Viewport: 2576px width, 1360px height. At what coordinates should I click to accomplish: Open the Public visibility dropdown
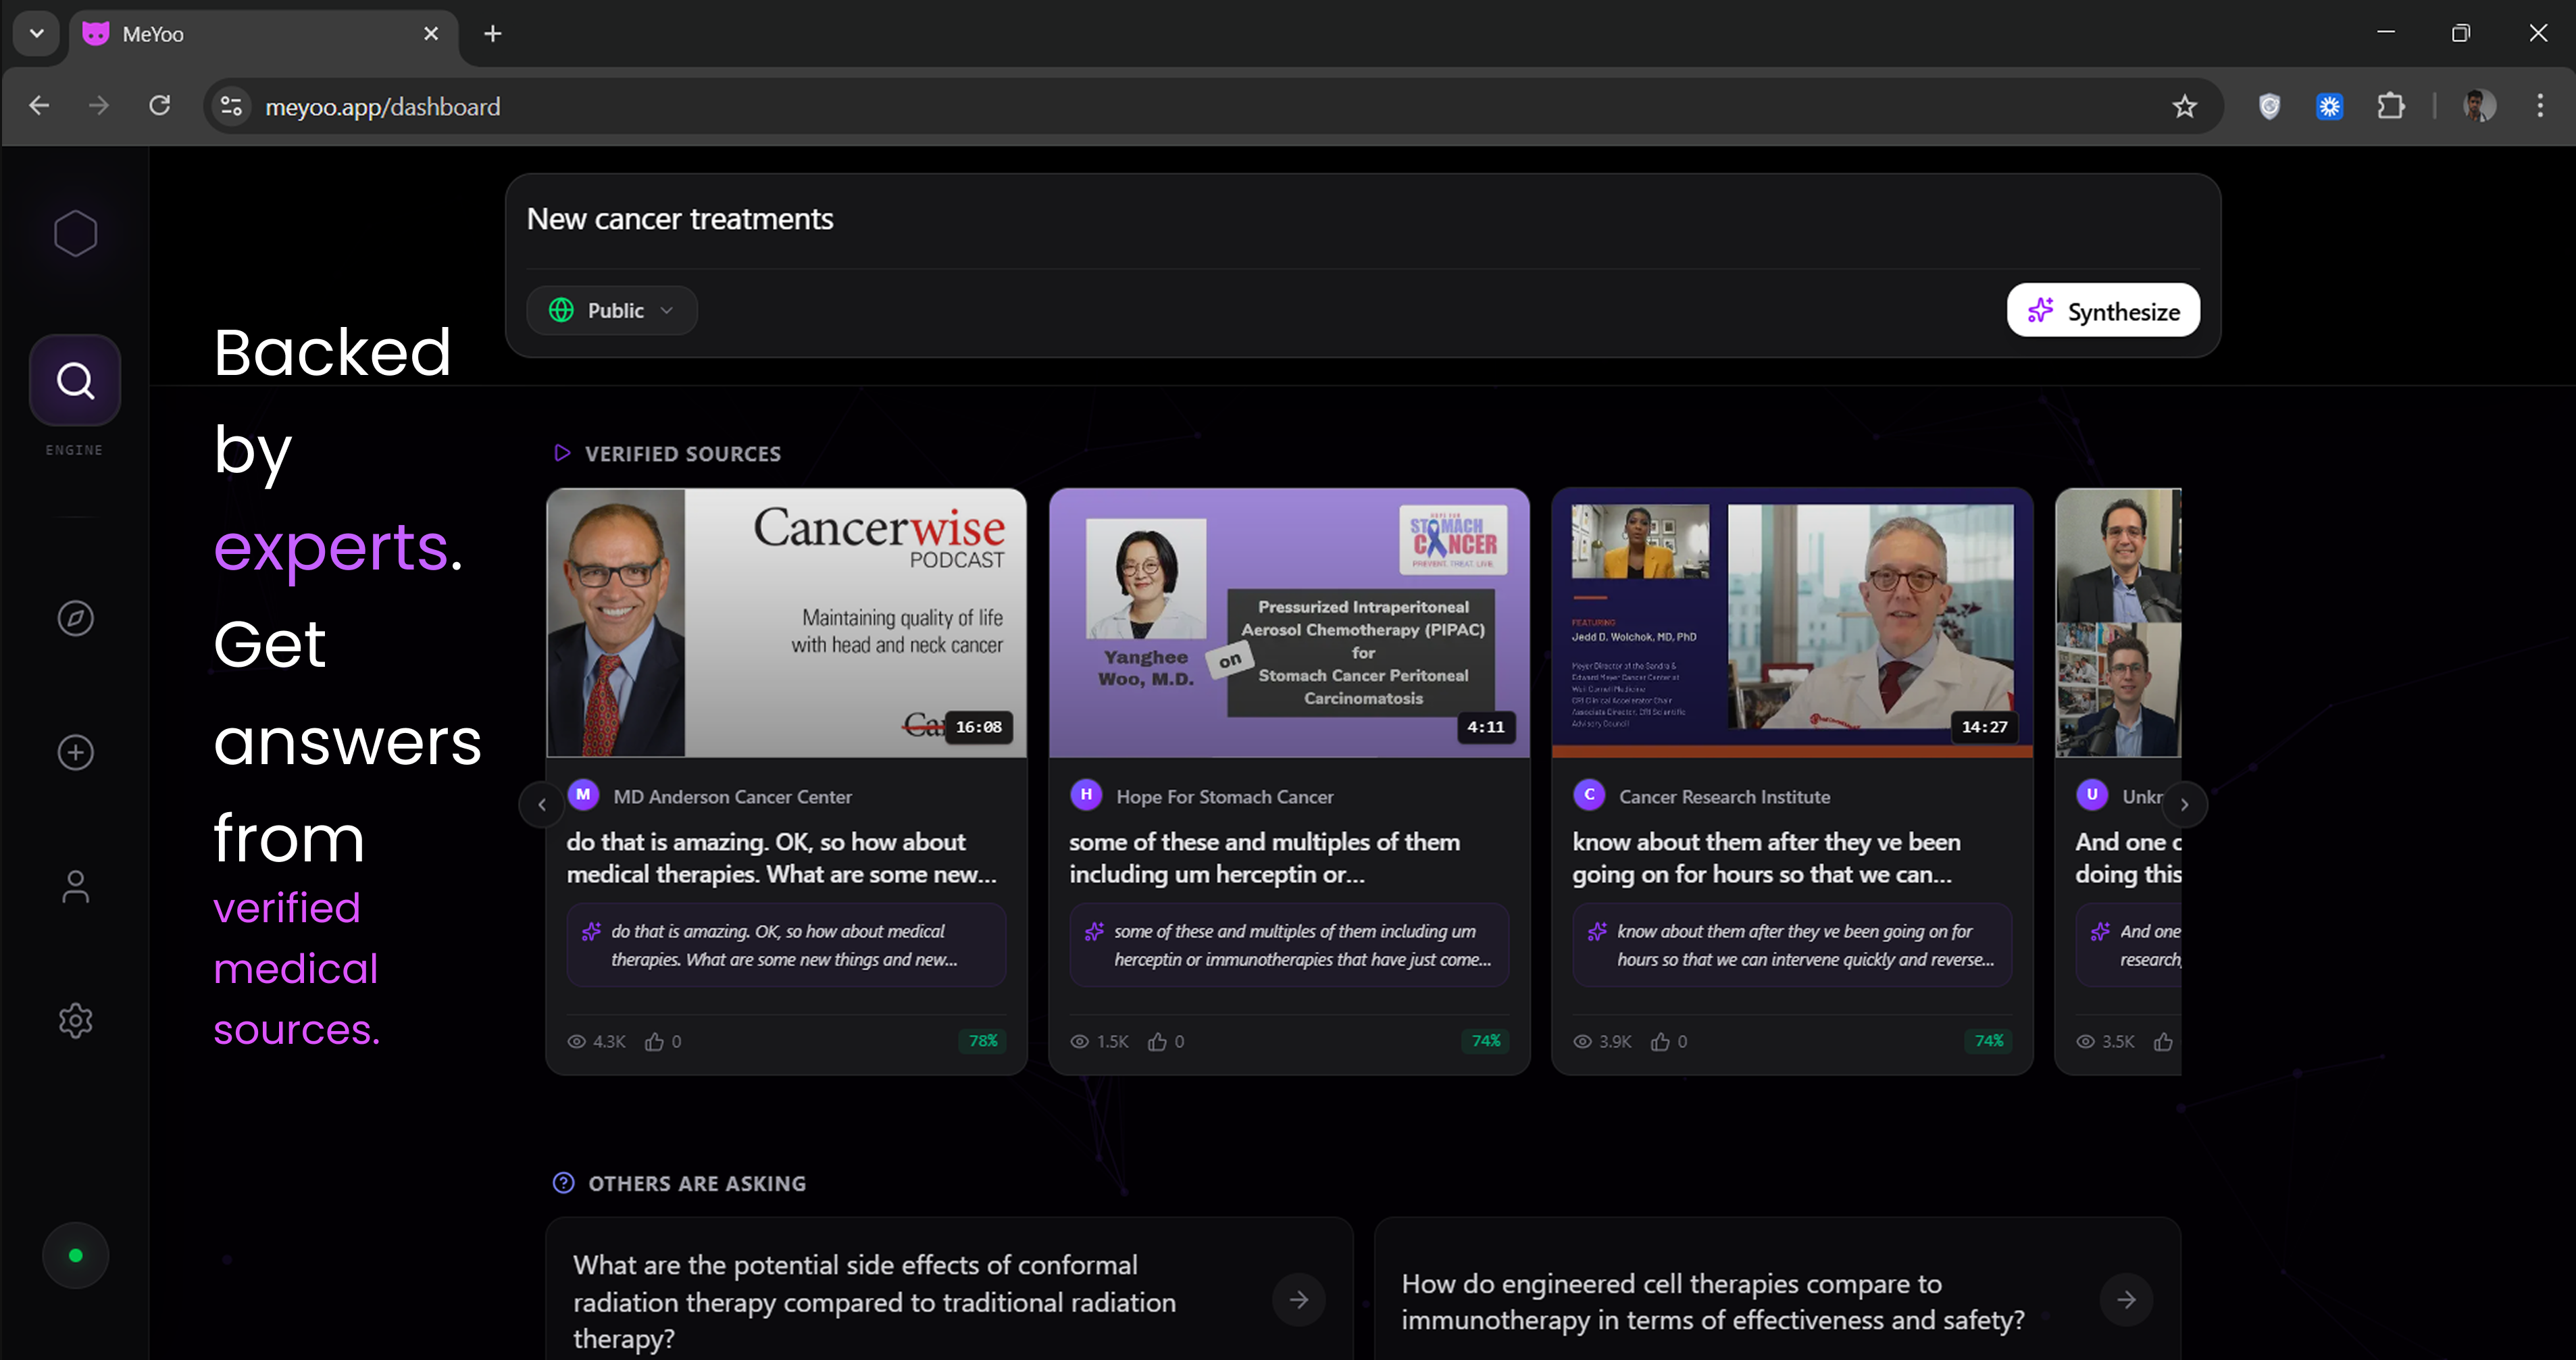pos(611,310)
